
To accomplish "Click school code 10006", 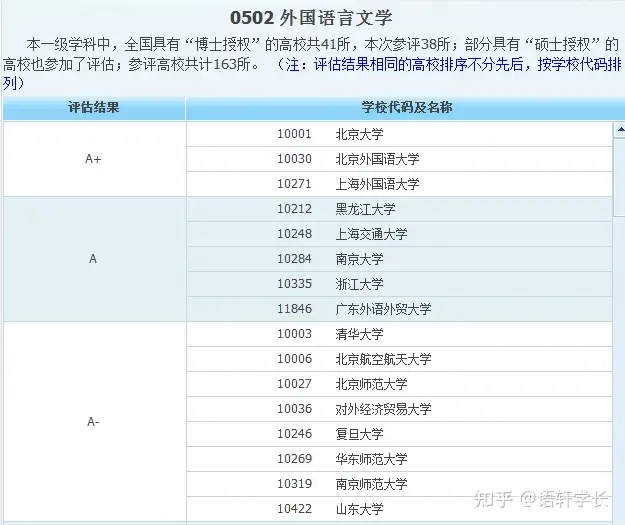I will 294,359.
